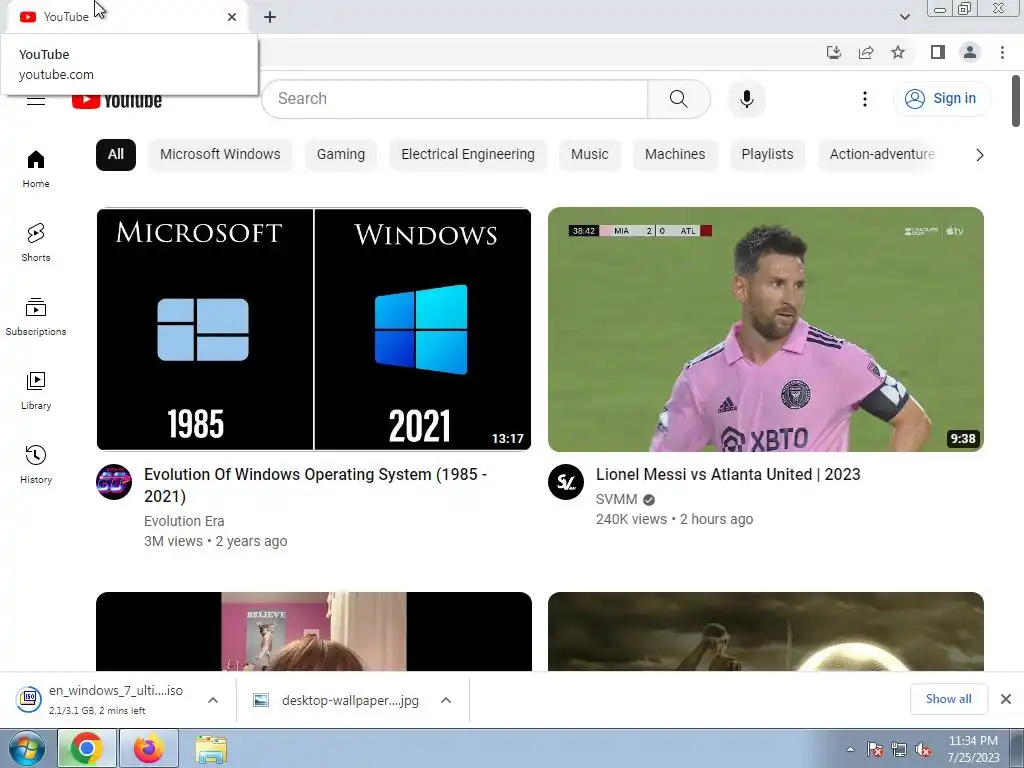Screen dimensions: 1024x768
Task: Click Action Center flag tray icon
Action: [875, 749]
